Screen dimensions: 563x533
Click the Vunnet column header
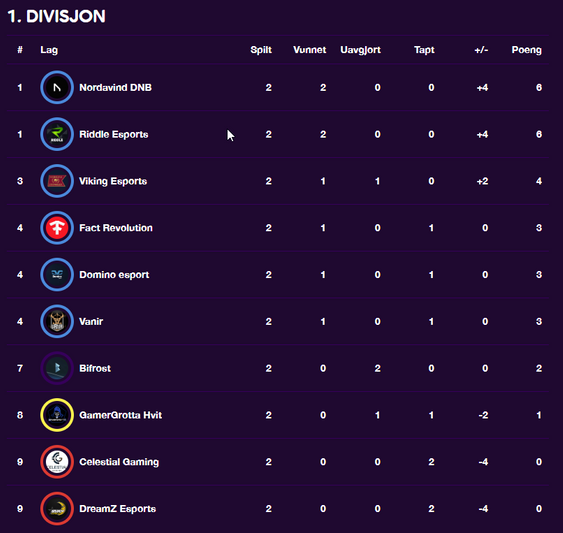[x=310, y=50]
